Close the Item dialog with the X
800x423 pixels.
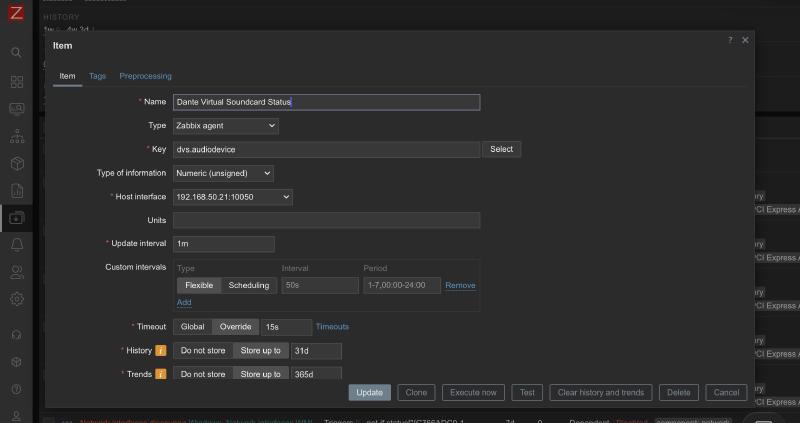tap(745, 40)
